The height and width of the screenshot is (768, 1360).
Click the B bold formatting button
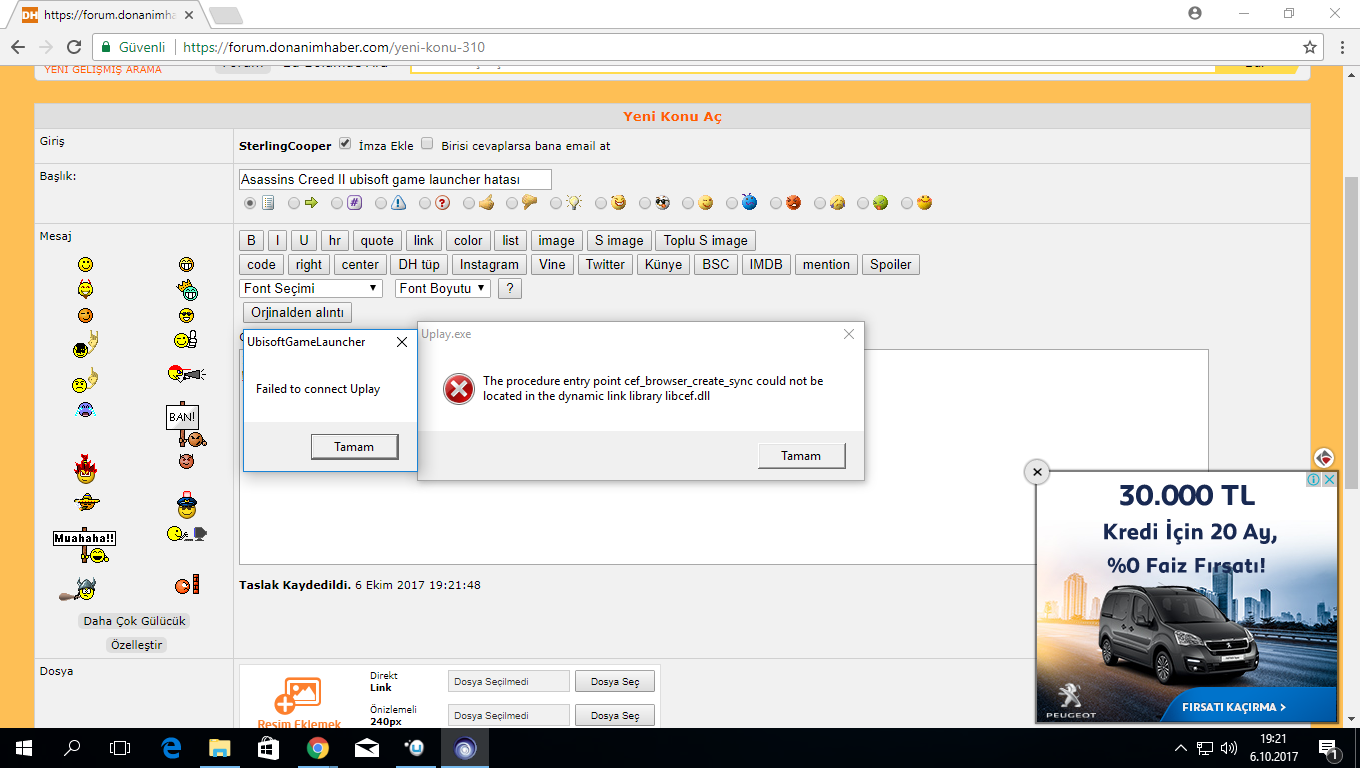[x=251, y=240]
